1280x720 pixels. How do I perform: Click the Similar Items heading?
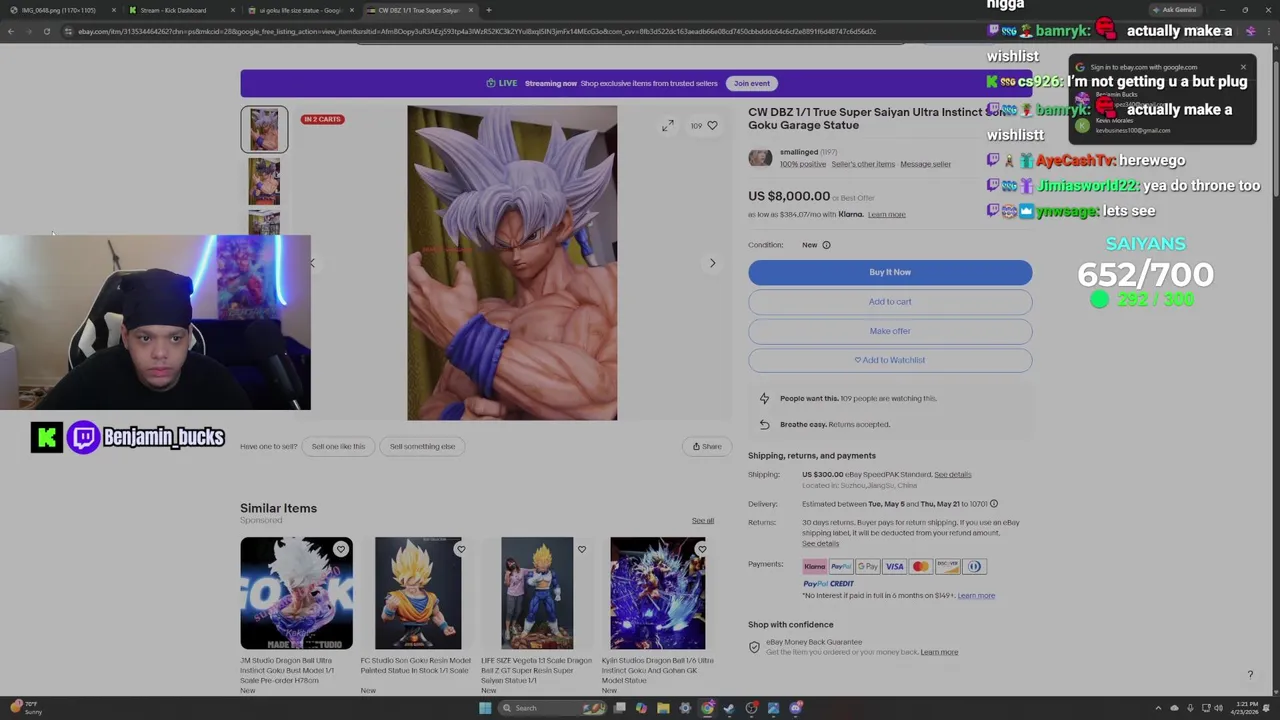point(278,508)
